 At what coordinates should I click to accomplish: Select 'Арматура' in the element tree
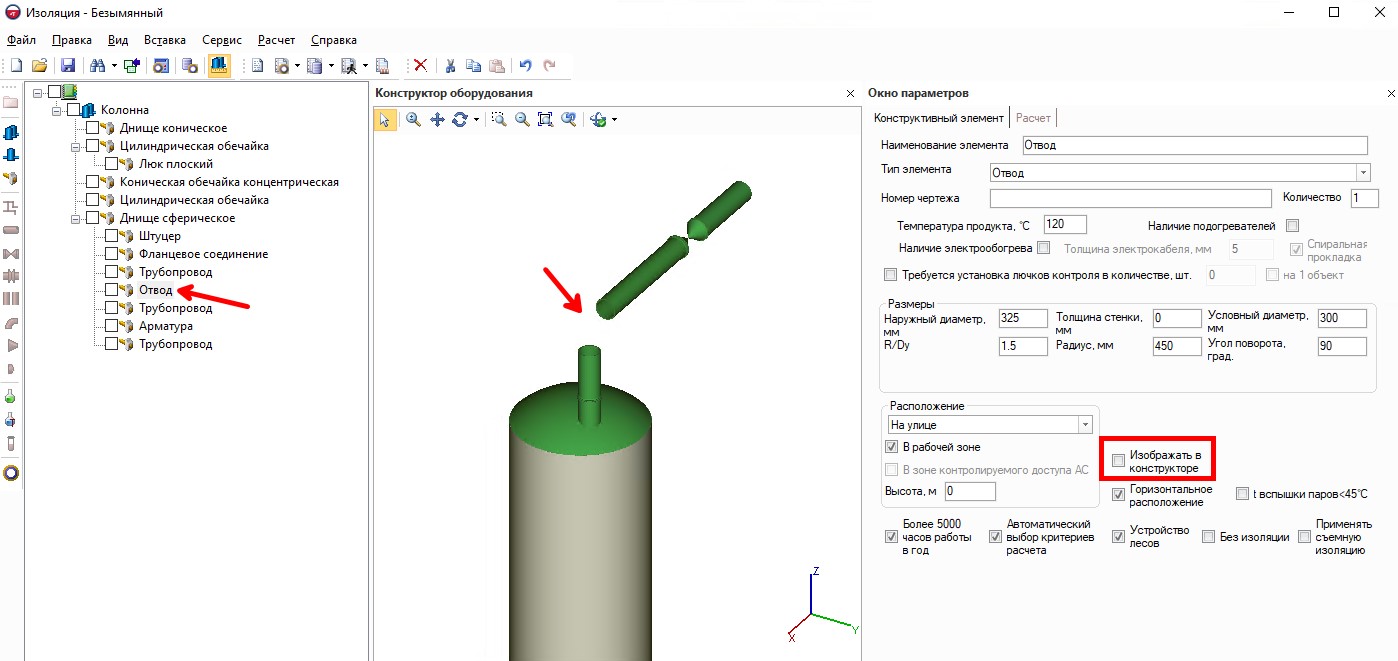[165, 326]
